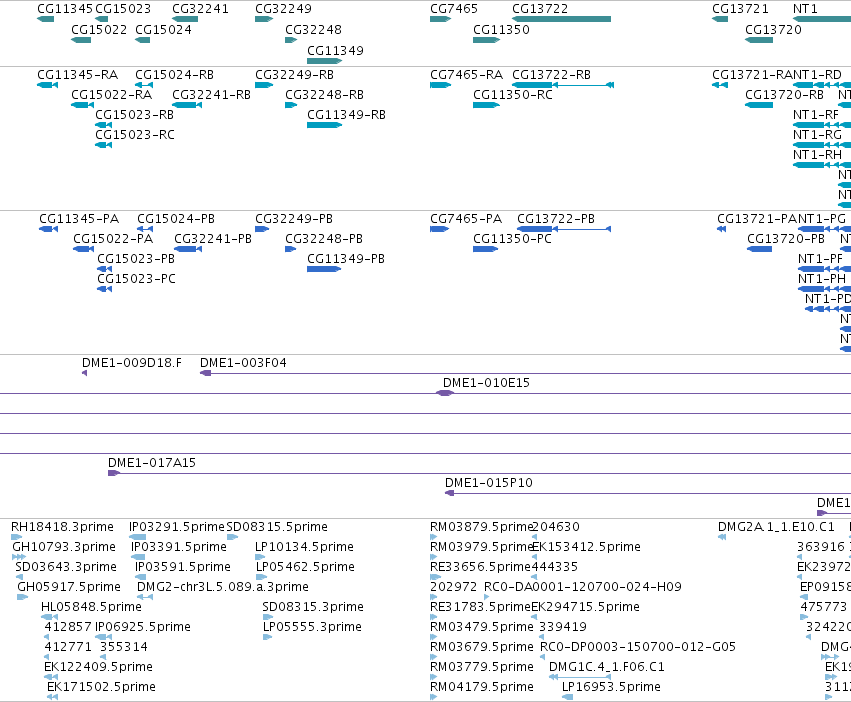Open the CG32249-RB transcript label
This screenshot has height=702, width=851.
(295, 75)
